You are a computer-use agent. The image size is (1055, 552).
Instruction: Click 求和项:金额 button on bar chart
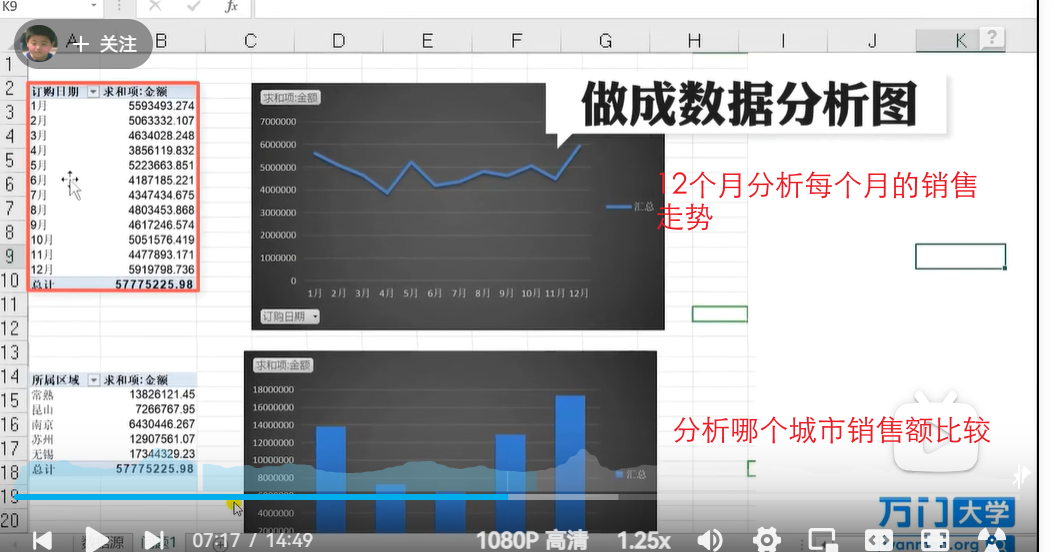coord(283,366)
